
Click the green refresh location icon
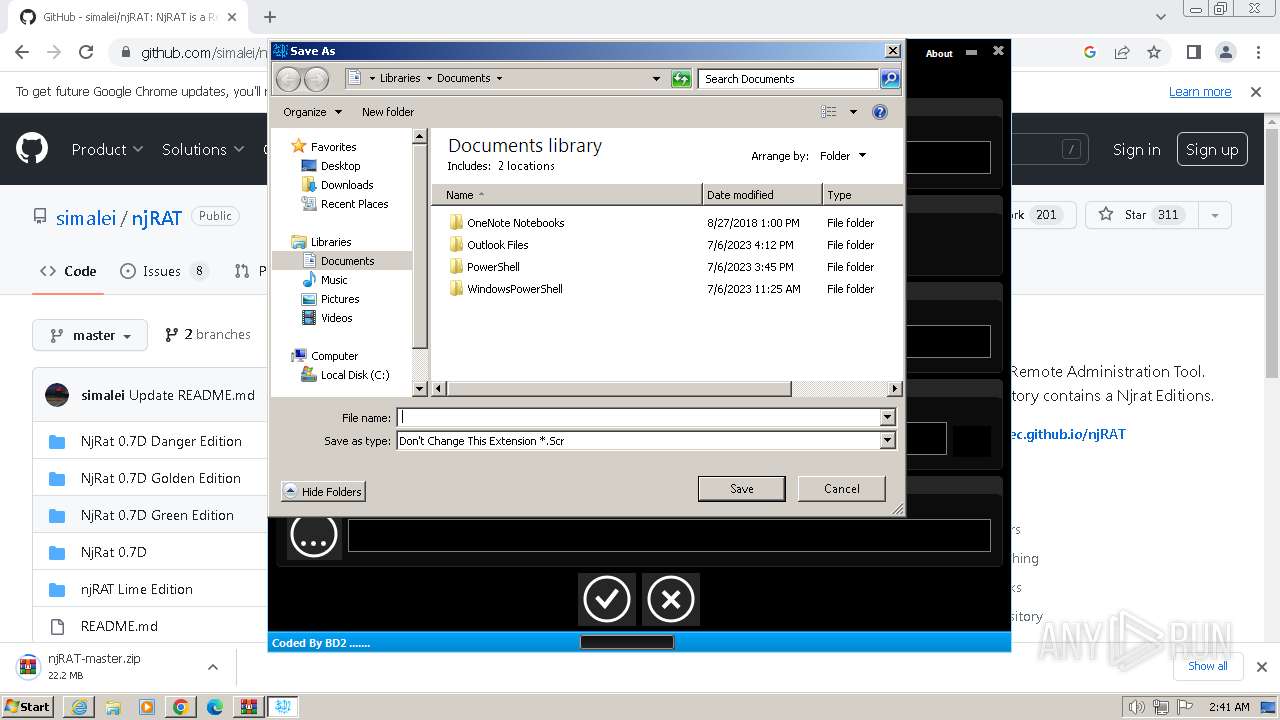pyautogui.click(x=681, y=79)
